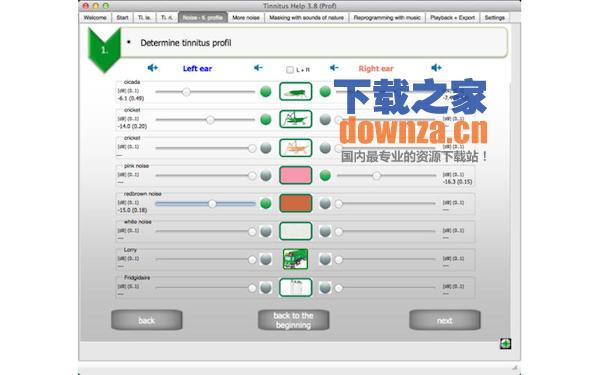
Task: Click the cicada left ear slider handle
Action: (x=186, y=92)
